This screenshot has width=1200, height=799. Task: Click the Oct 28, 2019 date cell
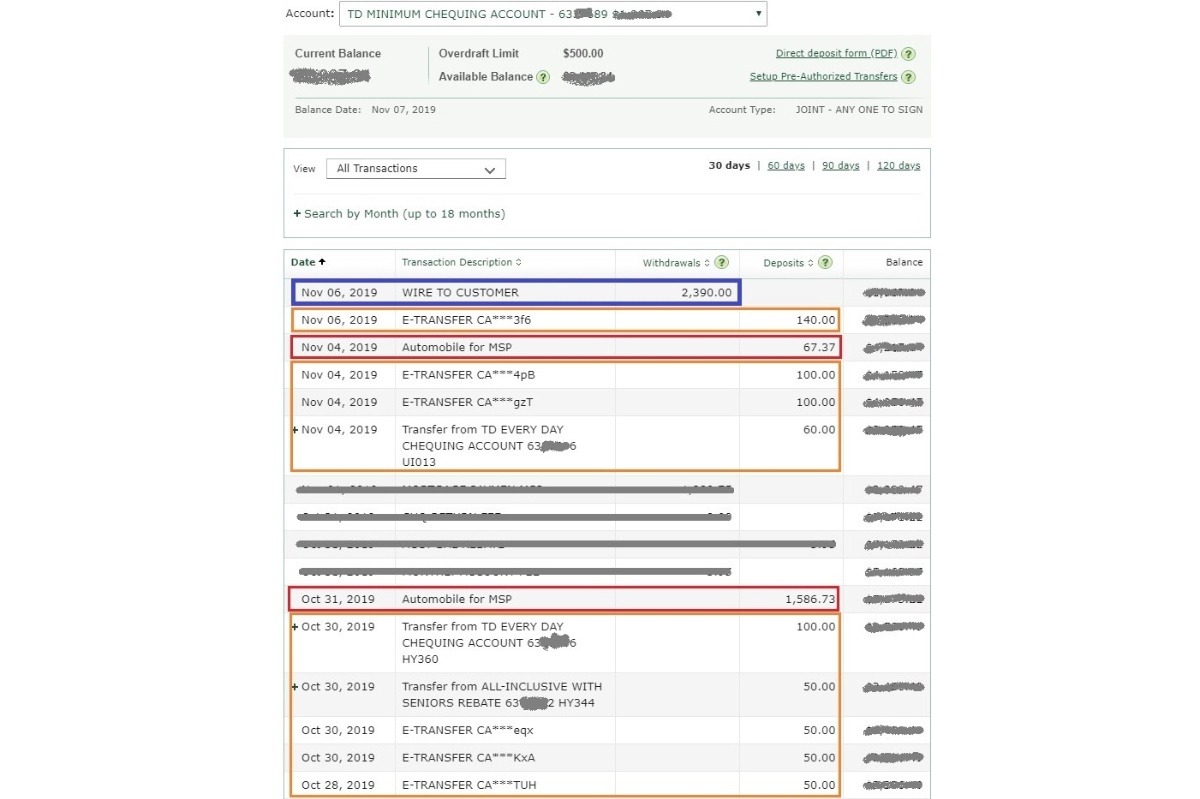point(338,785)
